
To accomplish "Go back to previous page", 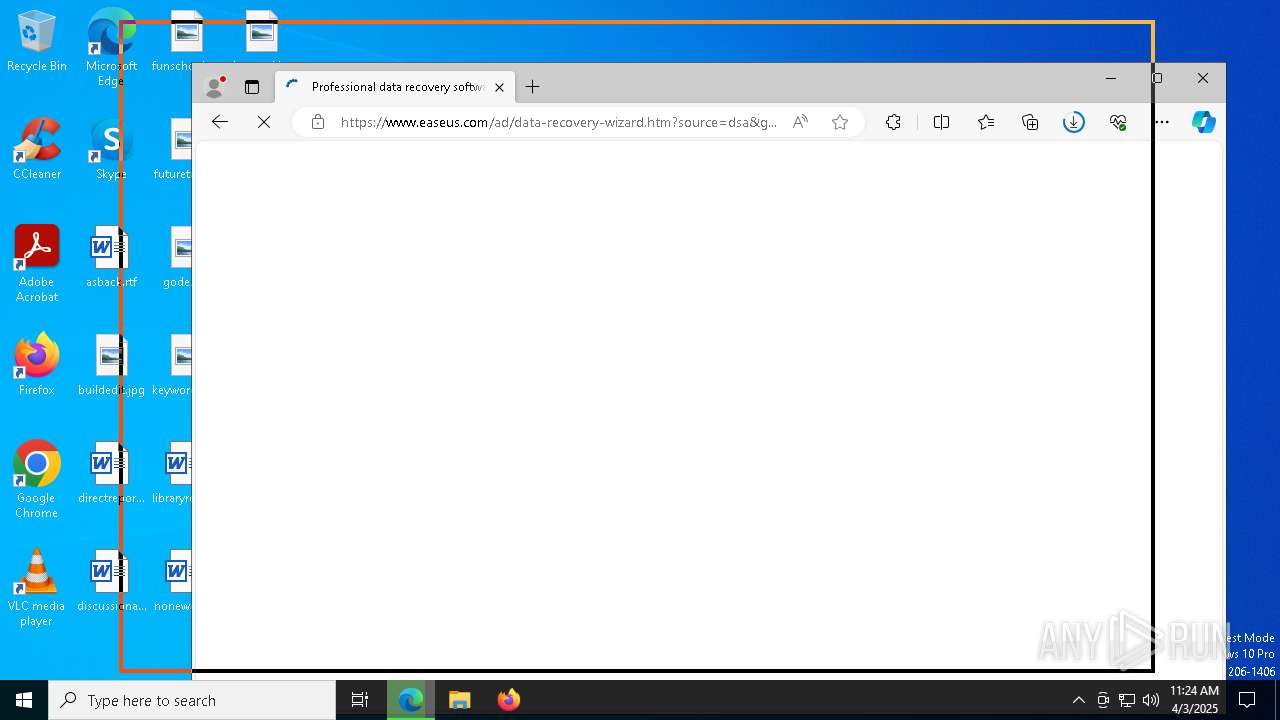I will click(x=220, y=122).
